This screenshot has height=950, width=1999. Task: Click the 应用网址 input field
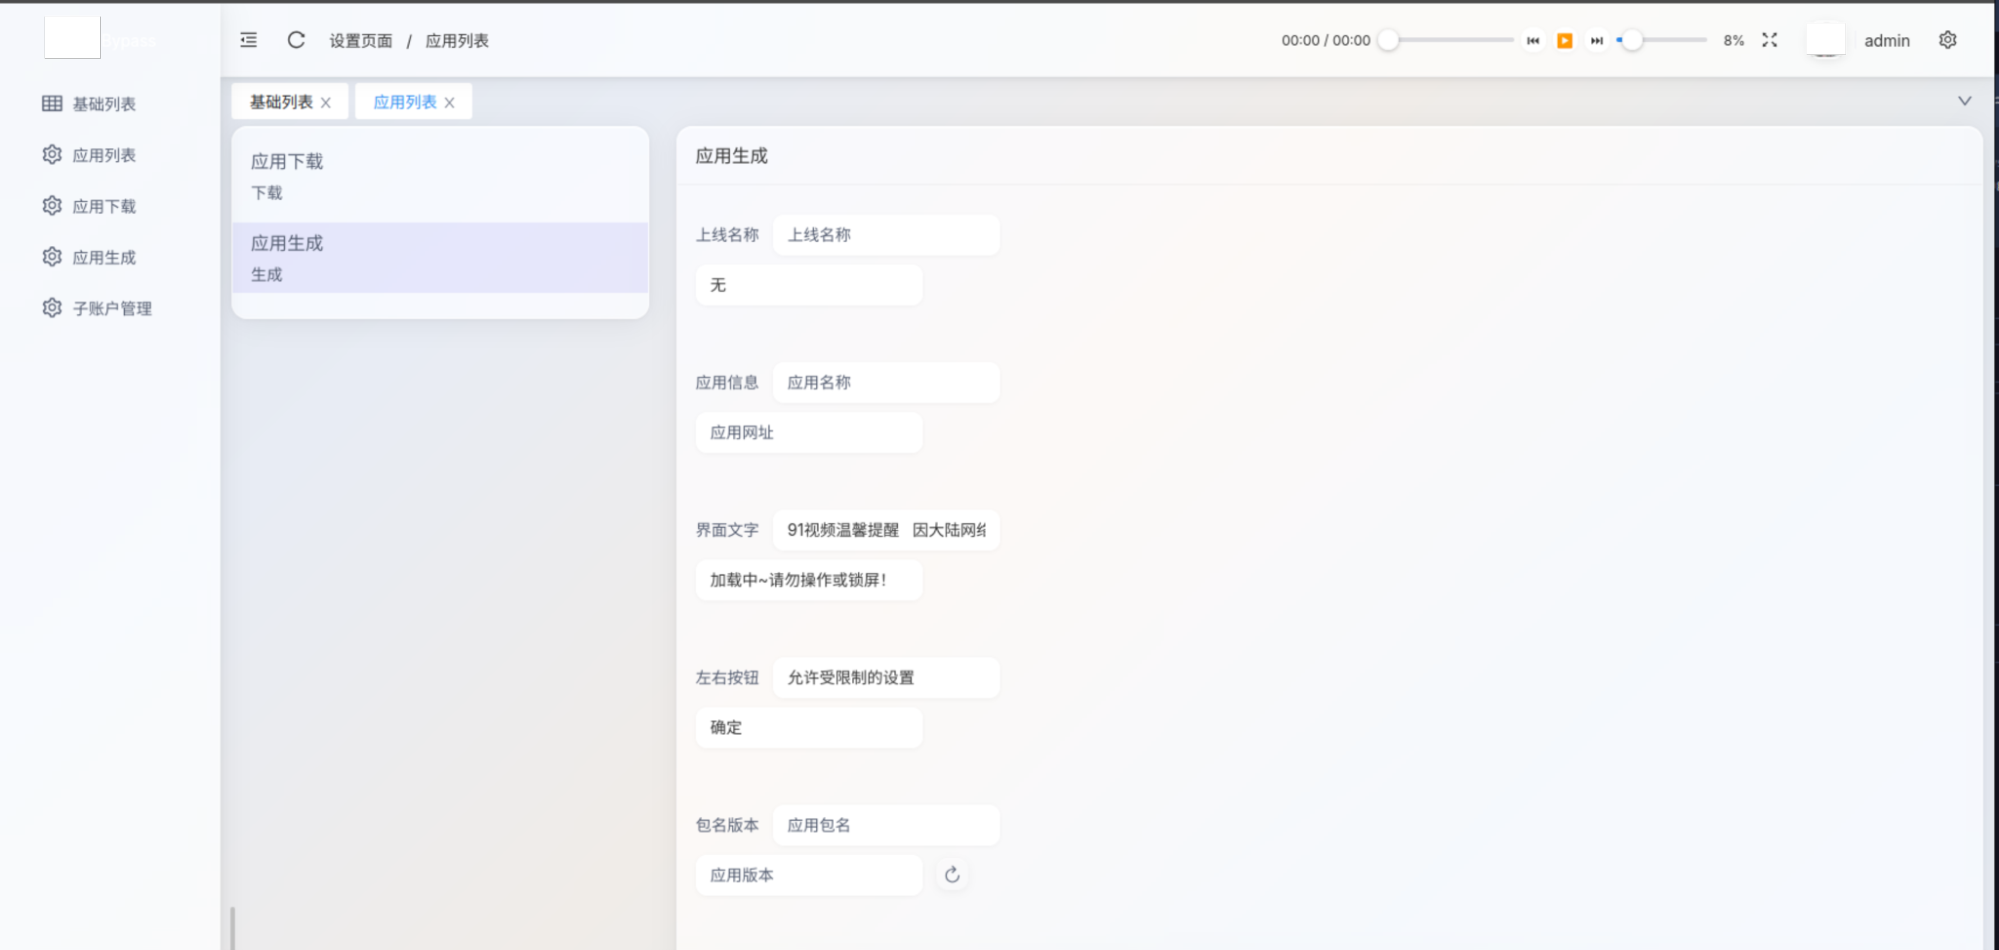point(809,433)
